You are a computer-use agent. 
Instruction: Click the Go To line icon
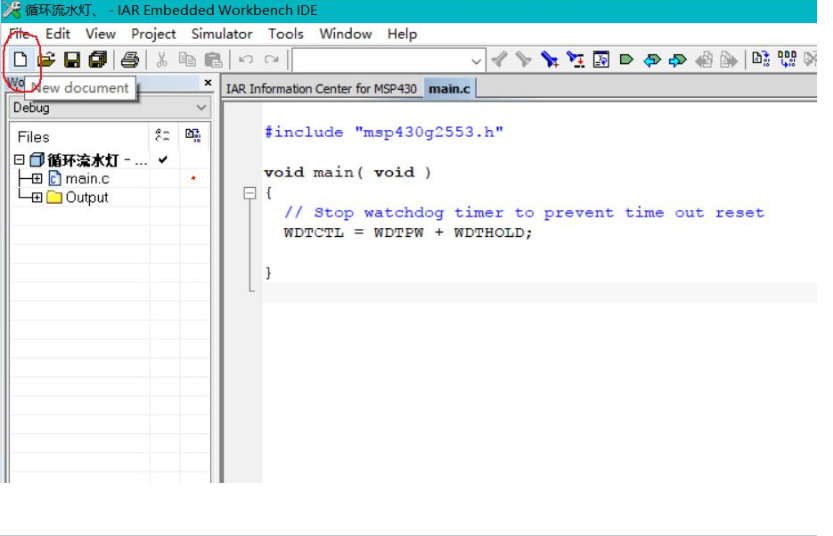601,59
